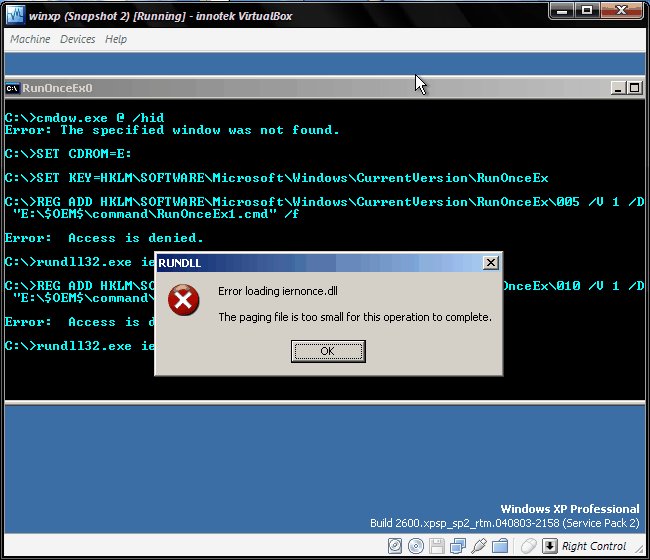Maximize the VirtualBox window
This screenshot has height=560, width=650.
click(587, 11)
